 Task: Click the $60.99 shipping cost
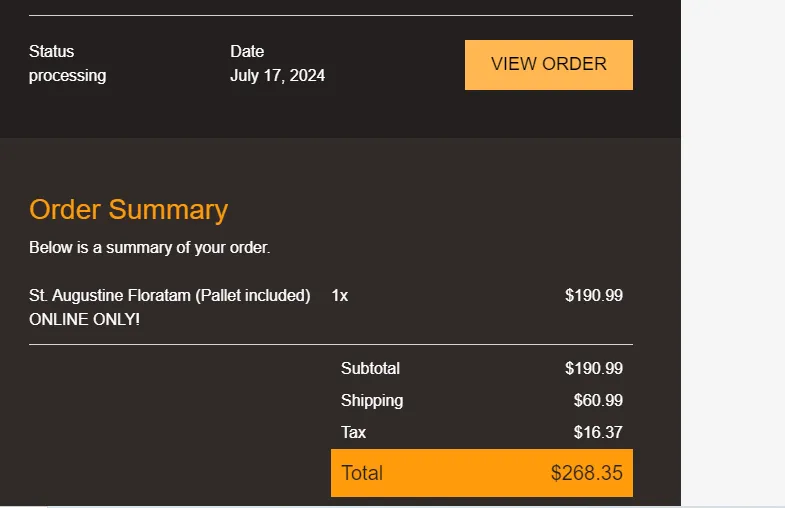[x=598, y=400]
